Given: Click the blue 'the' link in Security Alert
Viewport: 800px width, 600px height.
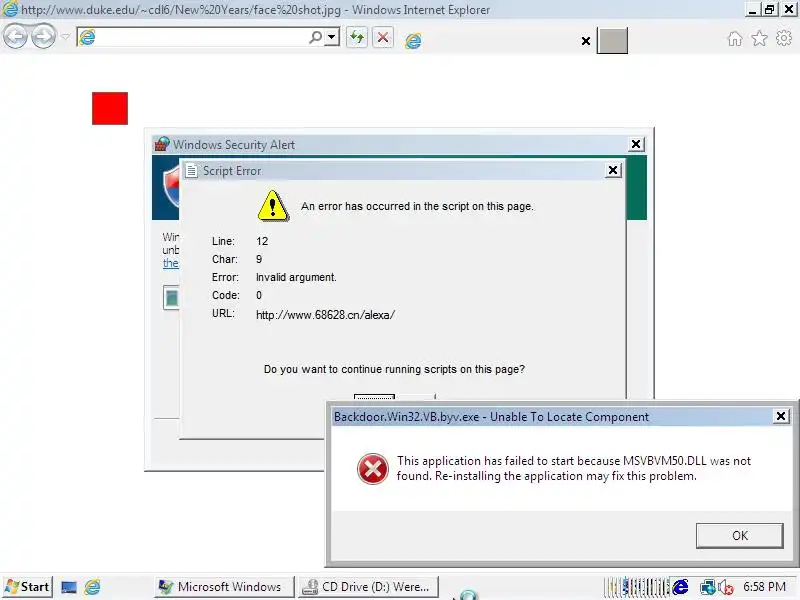Looking at the screenshot, I should point(170,263).
